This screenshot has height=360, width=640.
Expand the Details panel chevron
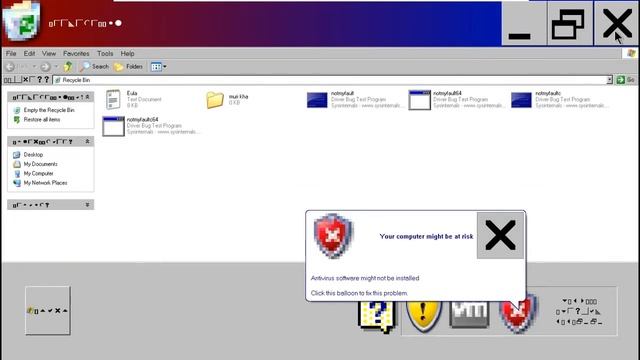(87, 204)
